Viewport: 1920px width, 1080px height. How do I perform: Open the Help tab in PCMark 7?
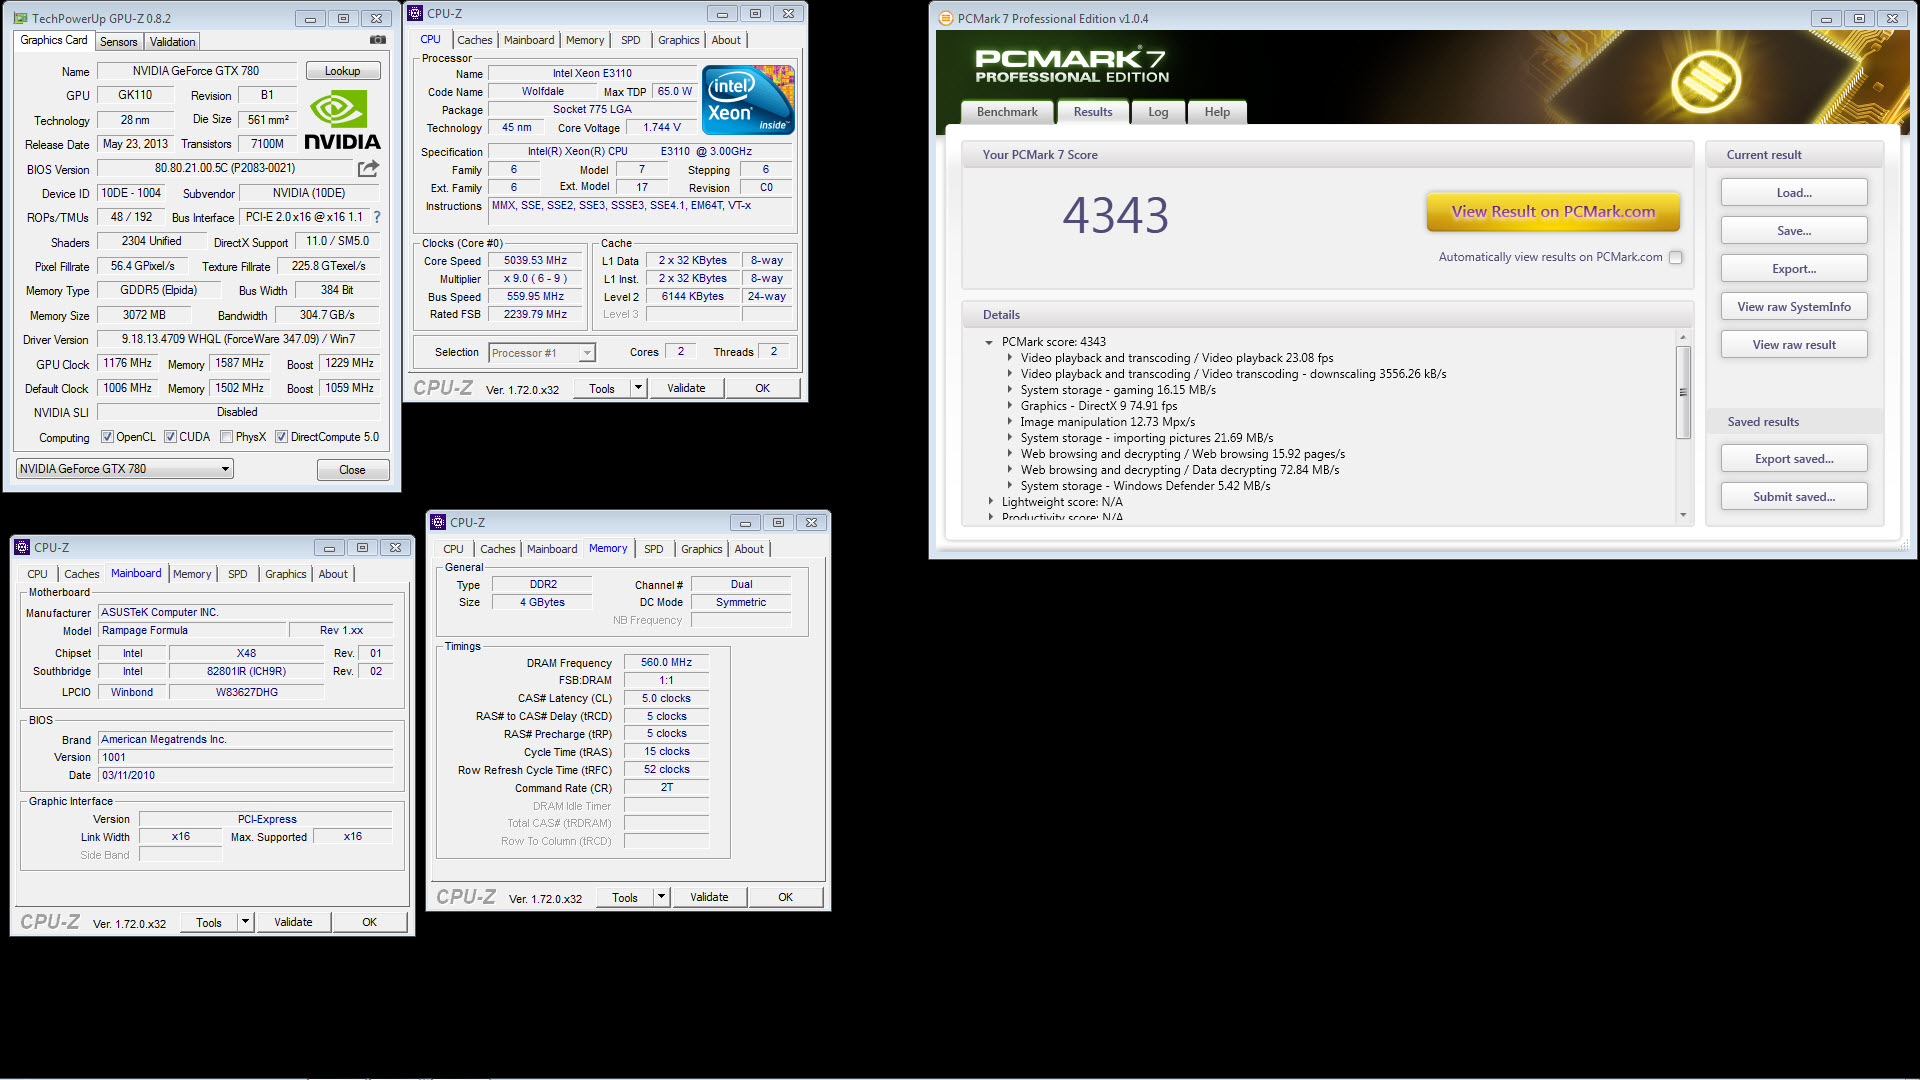click(x=1217, y=112)
